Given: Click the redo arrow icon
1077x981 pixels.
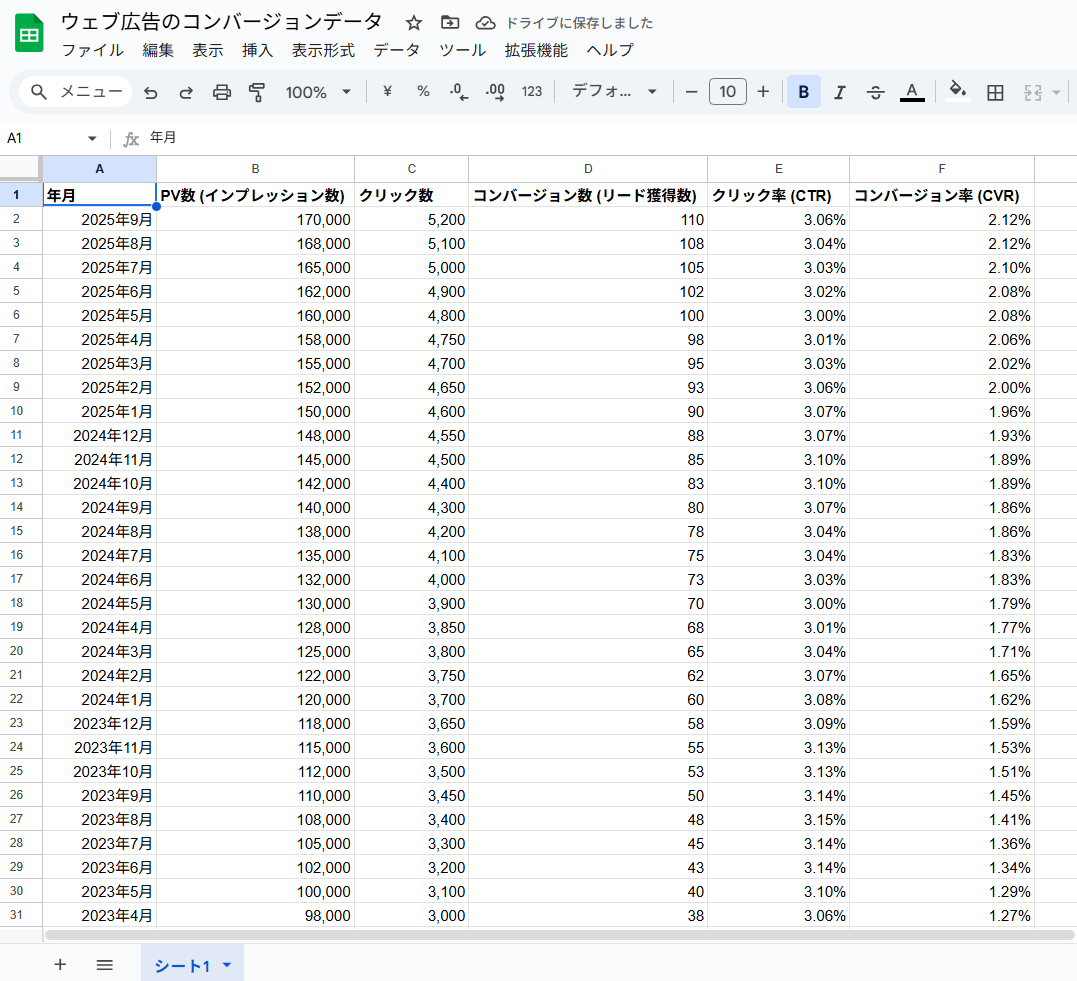Looking at the screenshot, I should click(186, 92).
